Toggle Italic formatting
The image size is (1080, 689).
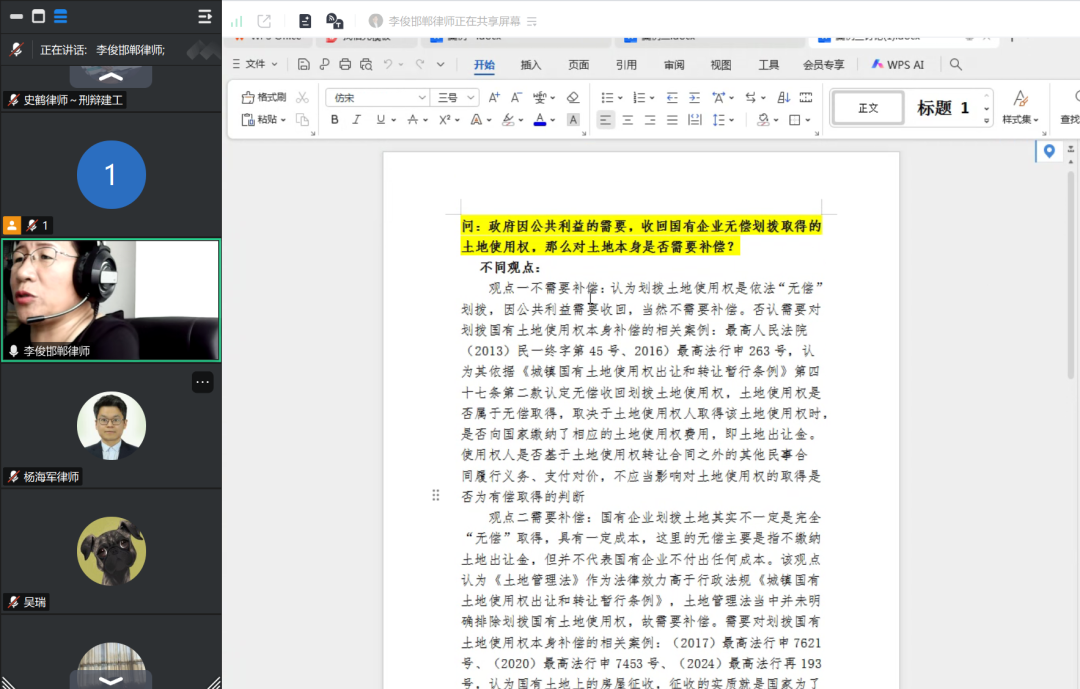(357, 120)
